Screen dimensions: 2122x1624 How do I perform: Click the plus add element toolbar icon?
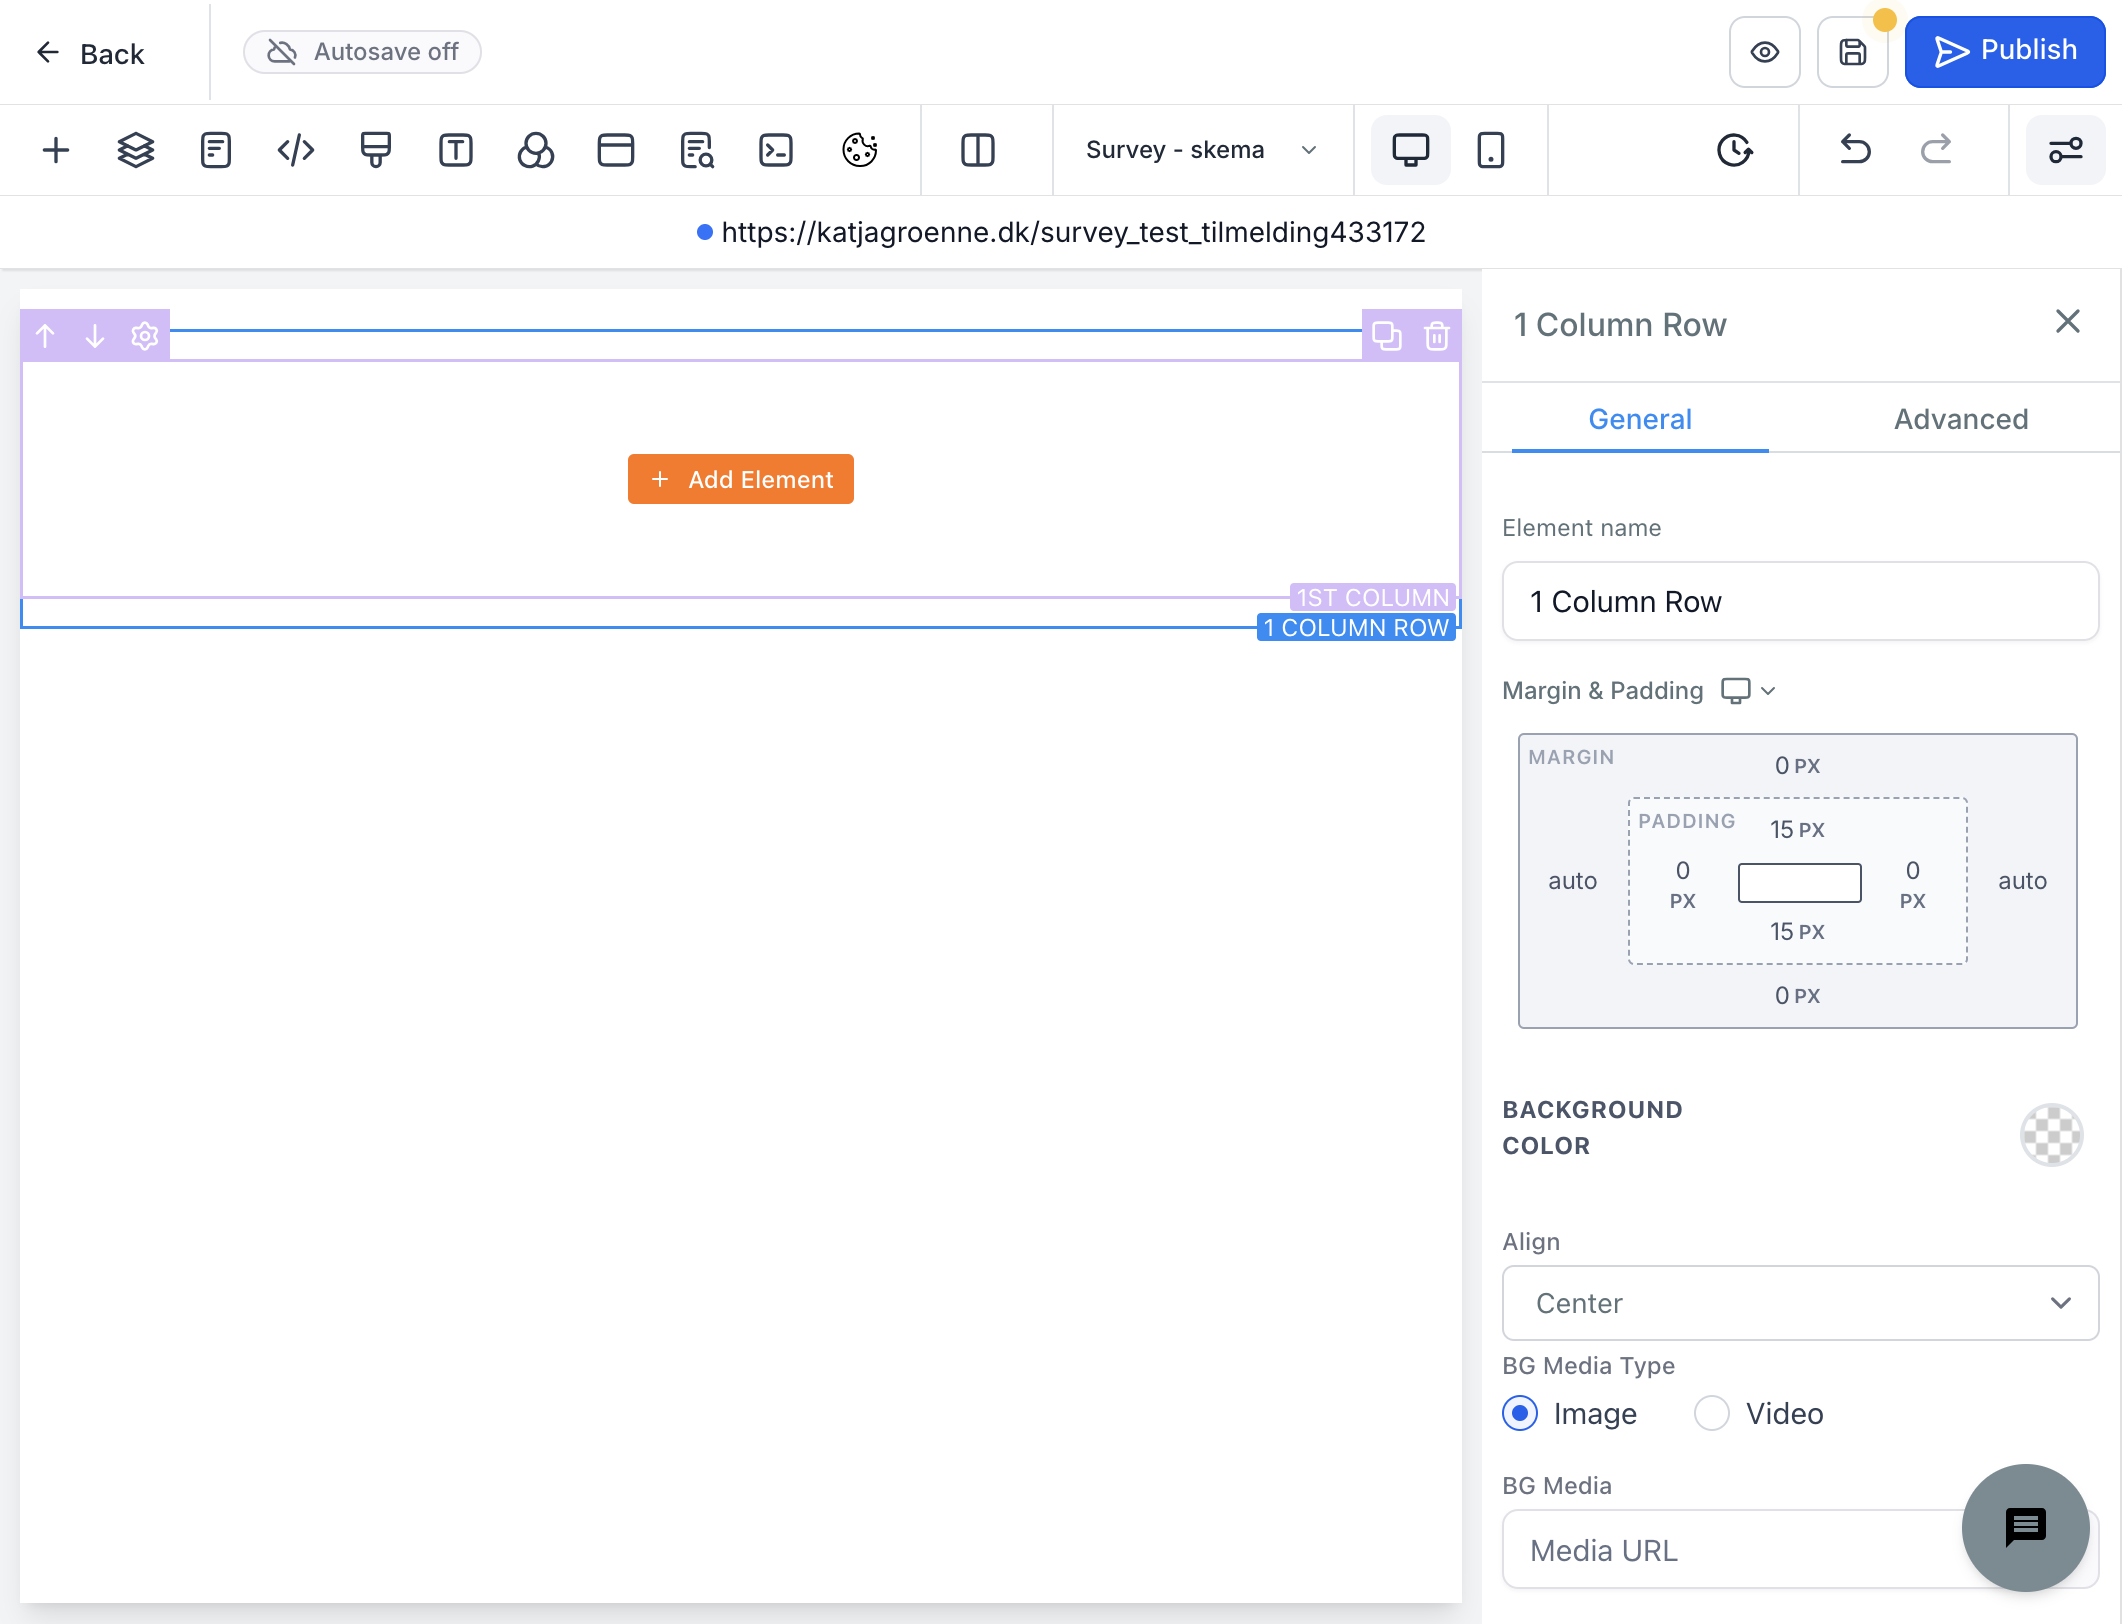click(x=56, y=150)
